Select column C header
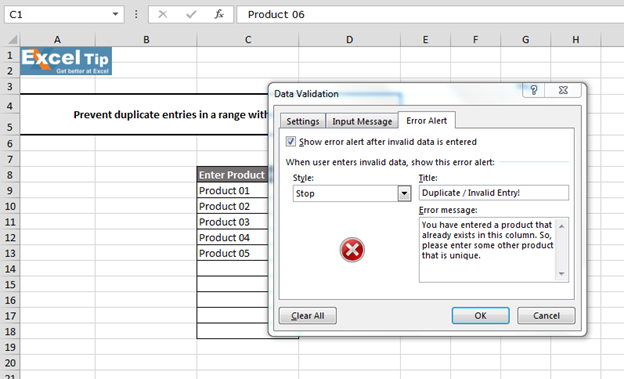Screen dimensions: 624x379 [x=248, y=39]
